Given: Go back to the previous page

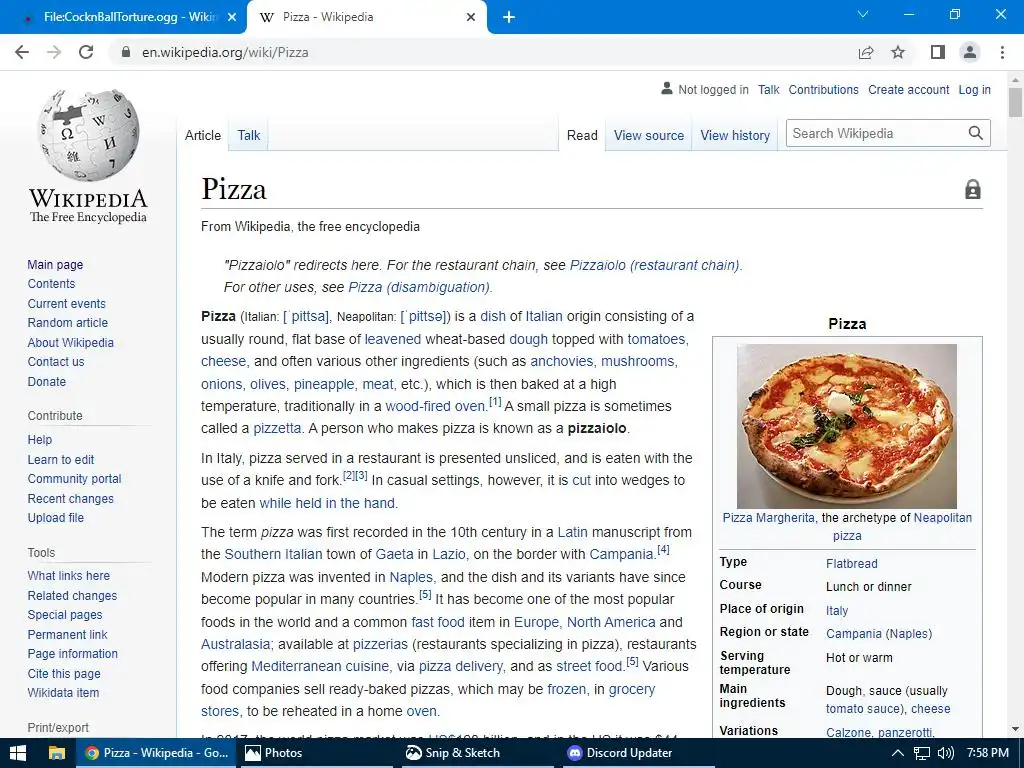Looking at the screenshot, I should pos(22,52).
